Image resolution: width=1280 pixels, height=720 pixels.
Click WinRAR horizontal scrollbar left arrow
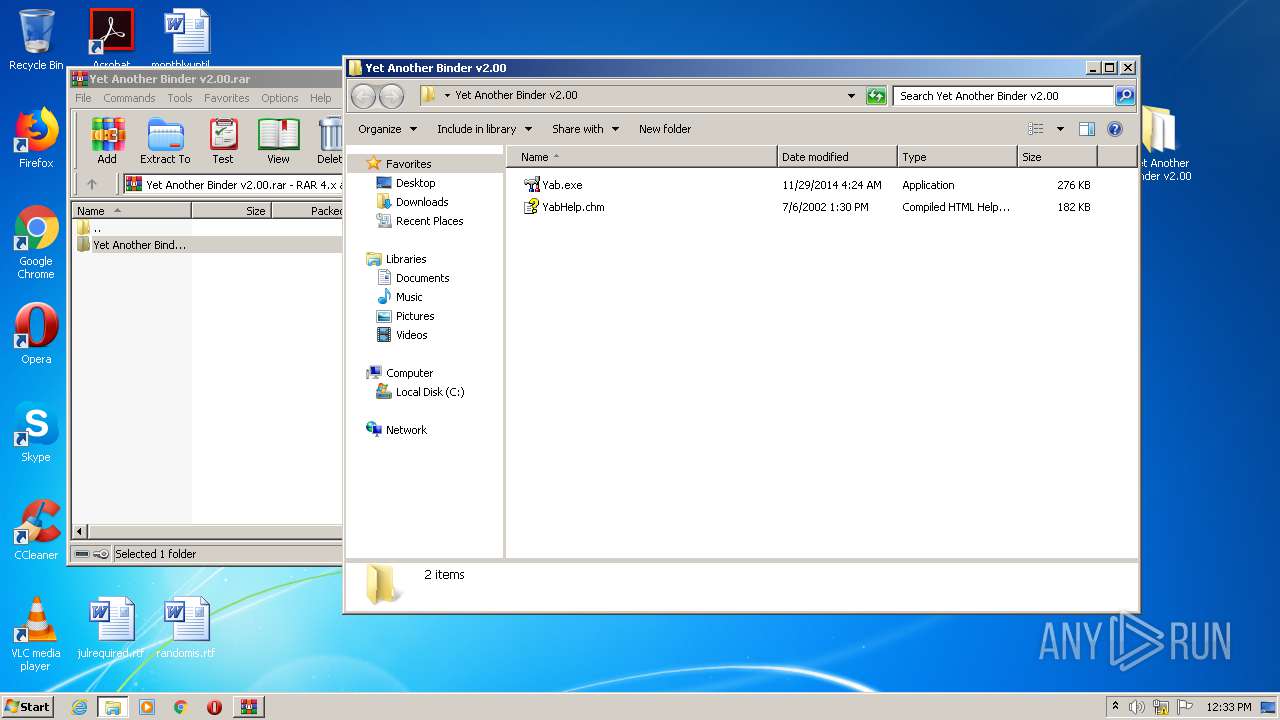[x=80, y=531]
